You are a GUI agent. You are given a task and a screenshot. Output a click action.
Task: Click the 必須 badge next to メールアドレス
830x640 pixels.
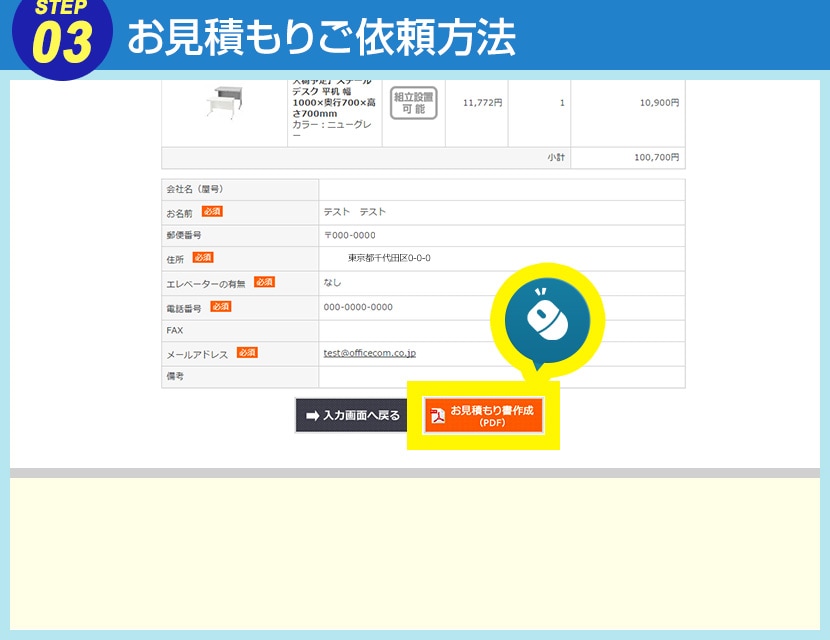247,353
